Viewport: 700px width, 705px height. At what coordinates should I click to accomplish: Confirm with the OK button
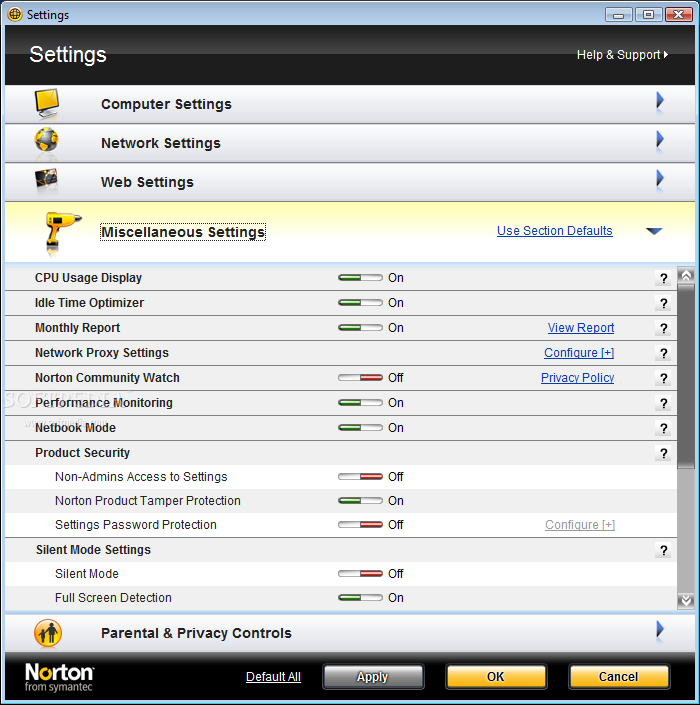(495, 677)
